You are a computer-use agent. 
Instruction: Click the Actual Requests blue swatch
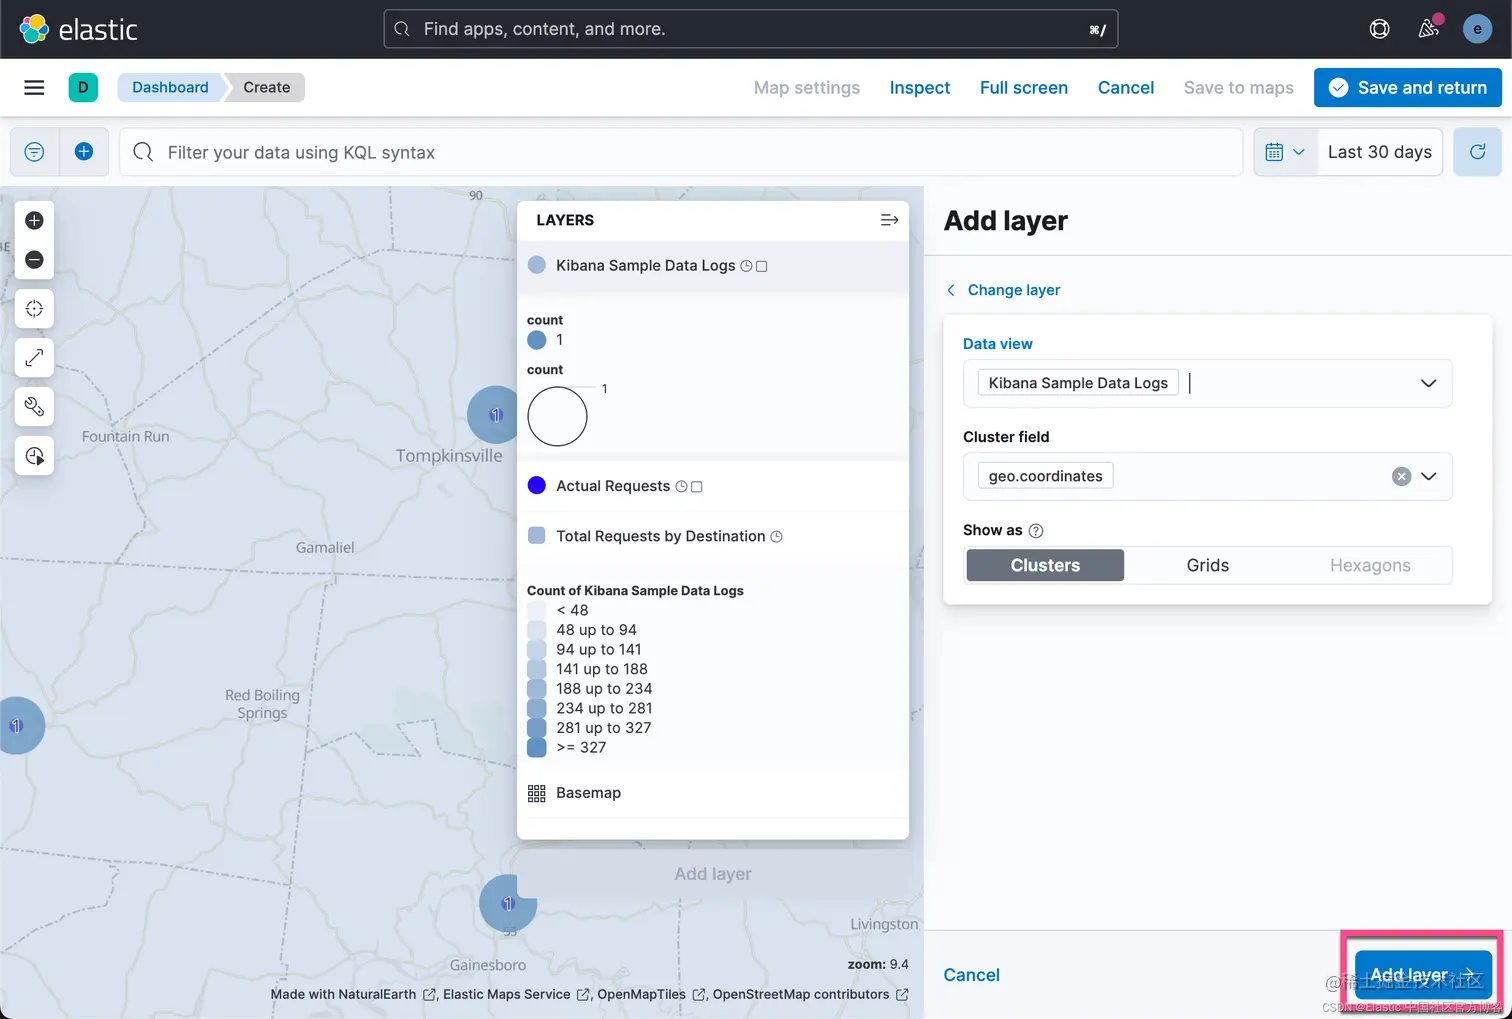tap(537, 486)
